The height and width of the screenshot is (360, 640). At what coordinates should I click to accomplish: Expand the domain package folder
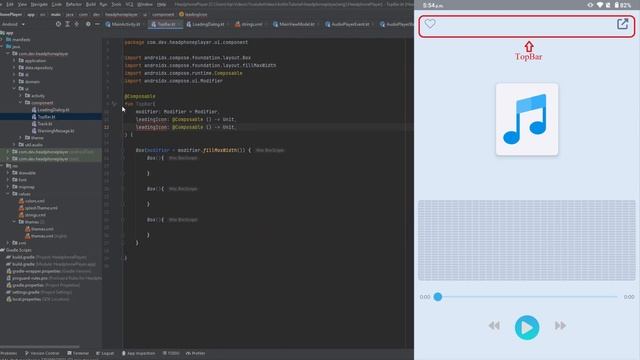tap(14, 82)
